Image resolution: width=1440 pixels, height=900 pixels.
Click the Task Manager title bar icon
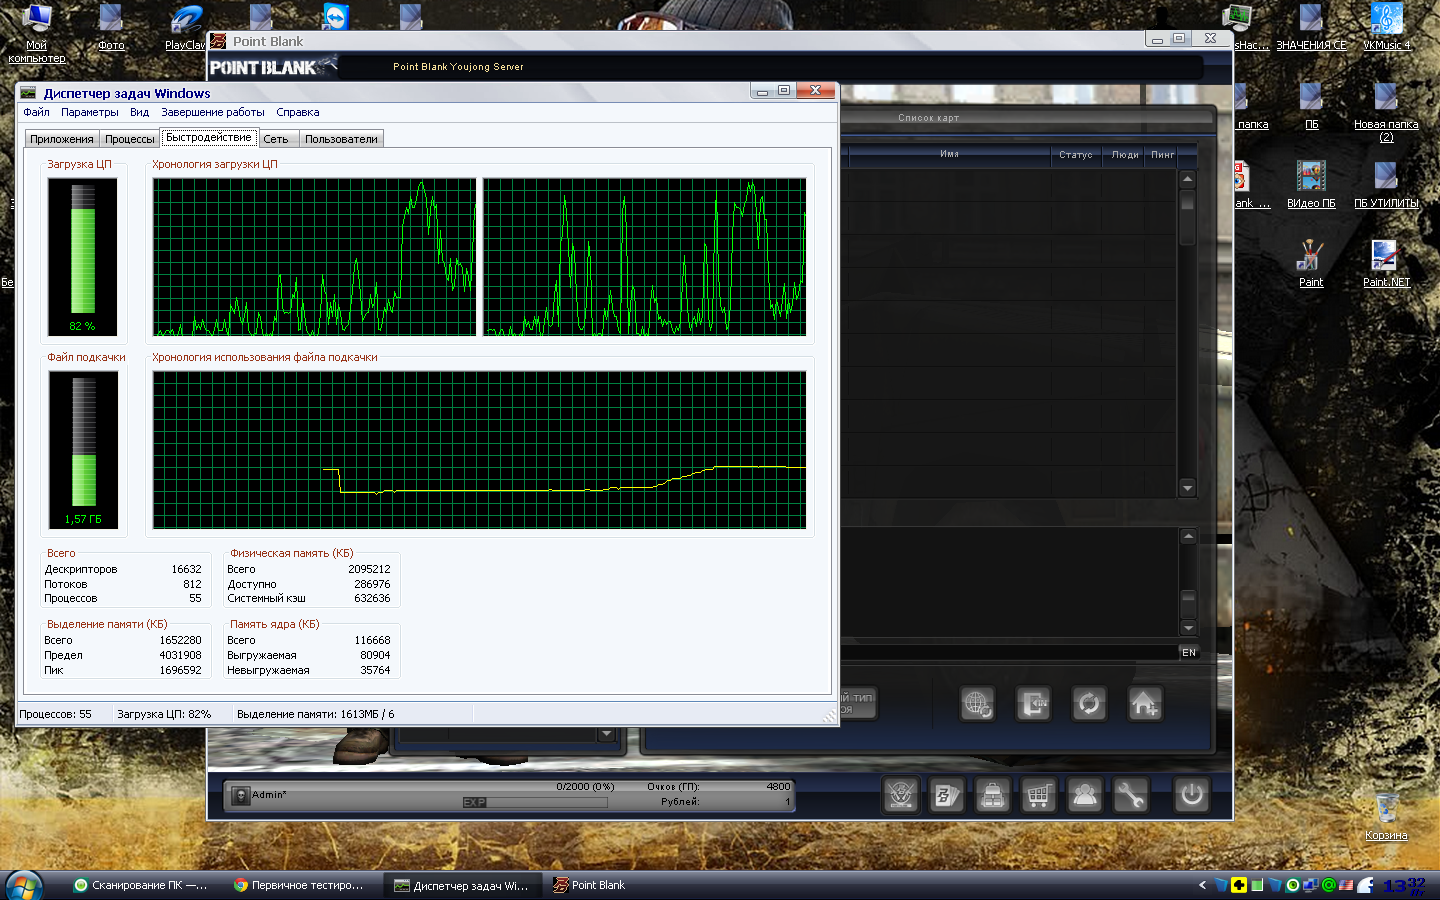[x=28, y=93]
